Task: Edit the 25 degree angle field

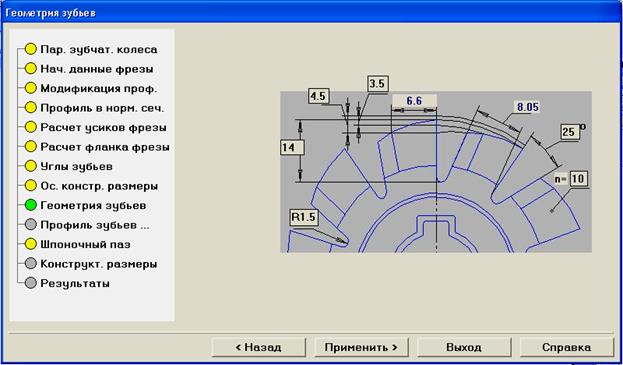Action: point(569,132)
